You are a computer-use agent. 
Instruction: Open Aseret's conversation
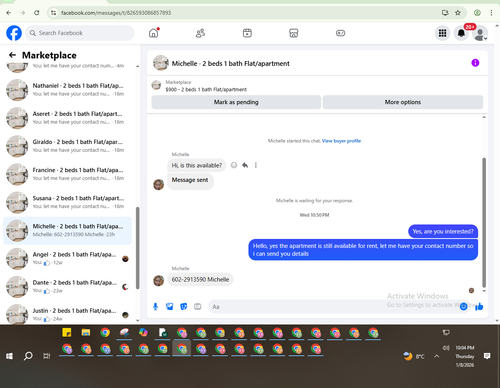coord(67,118)
